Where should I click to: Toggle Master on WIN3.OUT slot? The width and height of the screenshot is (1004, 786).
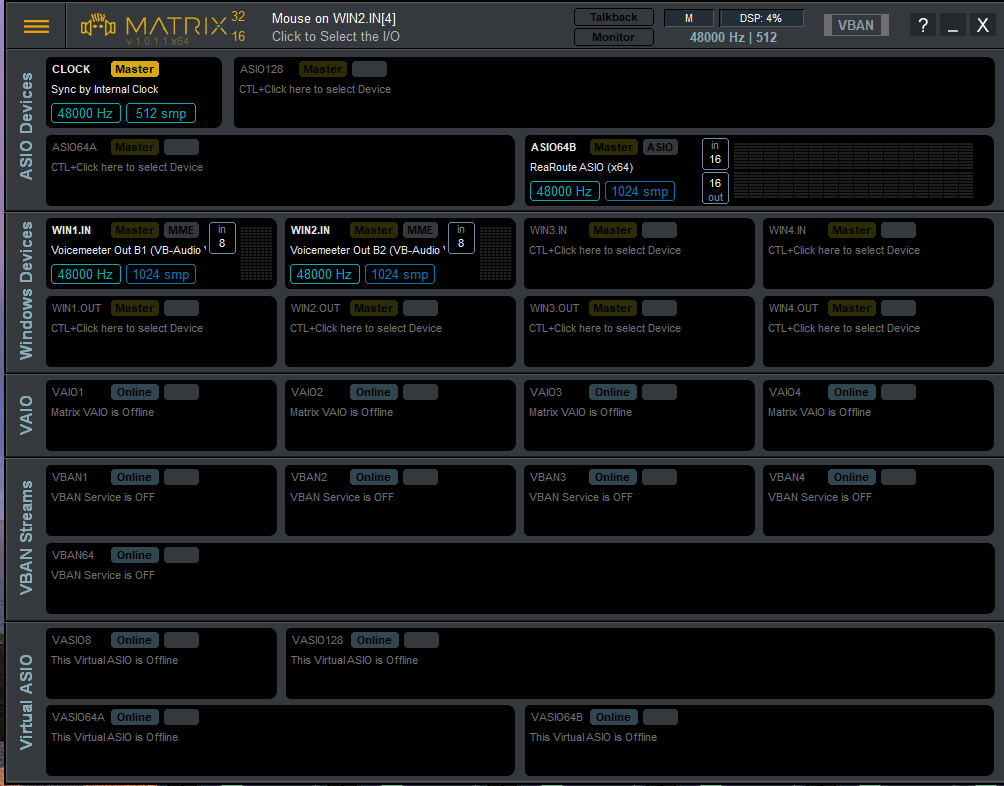click(x=613, y=309)
